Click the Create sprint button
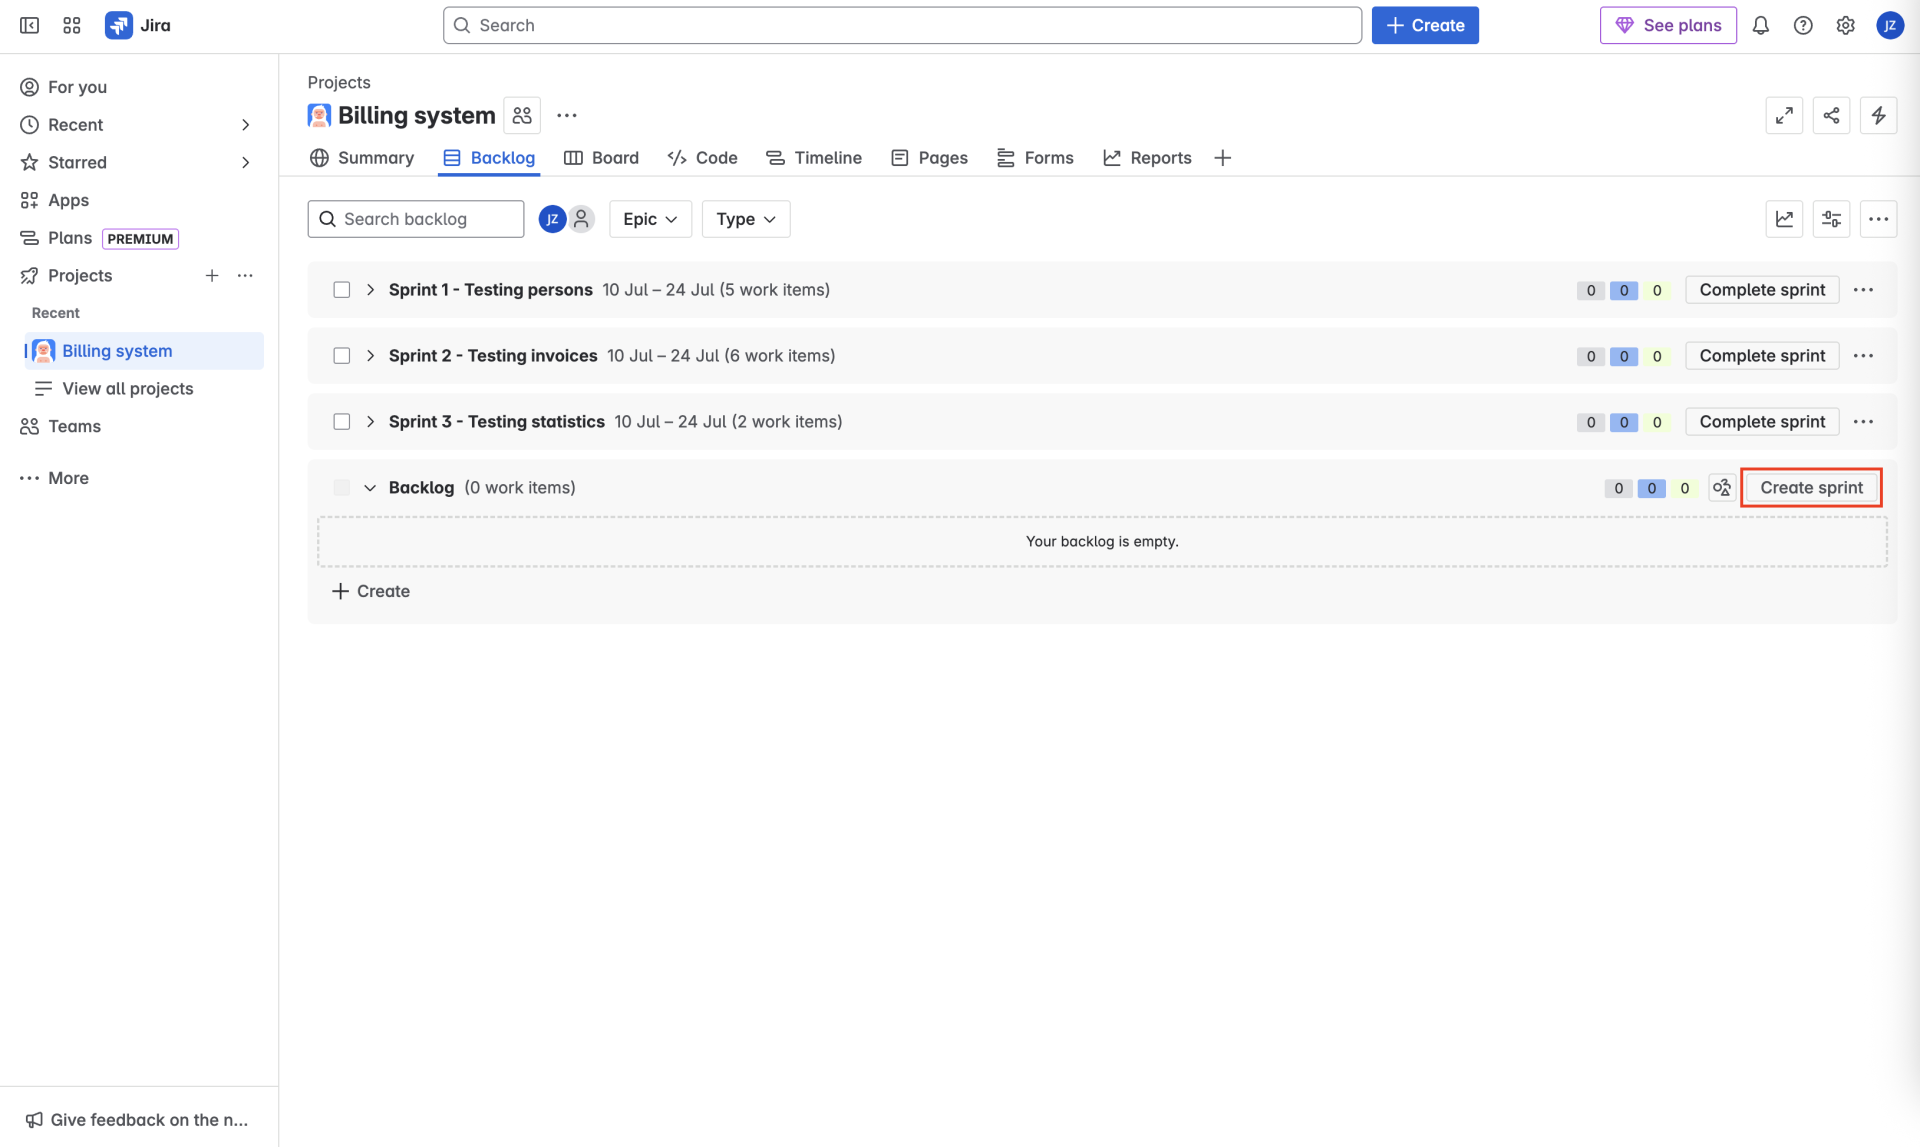The height and width of the screenshot is (1147, 1920). (x=1811, y=488)
